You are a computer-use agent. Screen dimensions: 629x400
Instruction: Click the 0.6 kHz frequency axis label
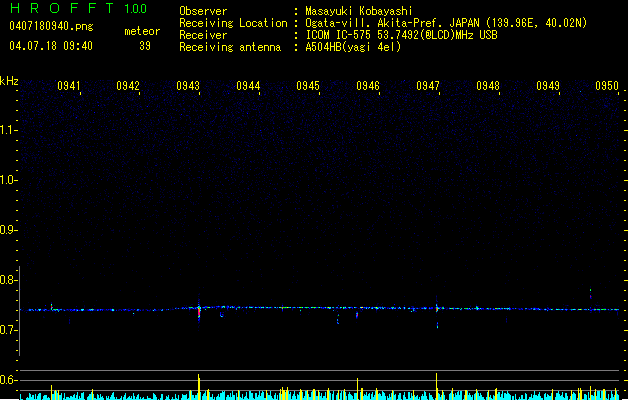click(7, 380)
